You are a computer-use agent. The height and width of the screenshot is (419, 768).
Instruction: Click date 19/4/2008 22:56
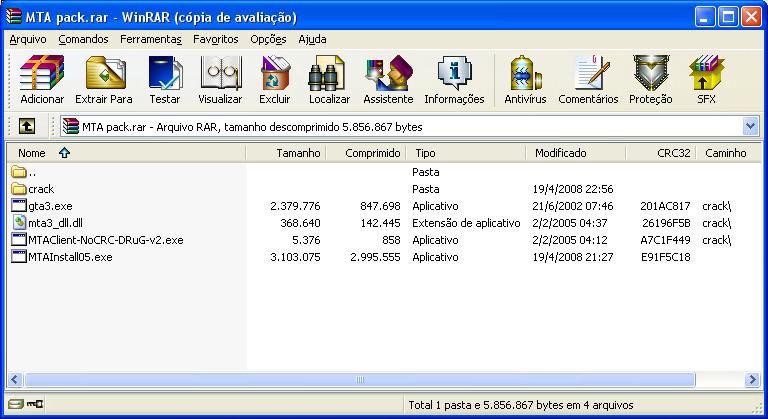coord(573,189)
